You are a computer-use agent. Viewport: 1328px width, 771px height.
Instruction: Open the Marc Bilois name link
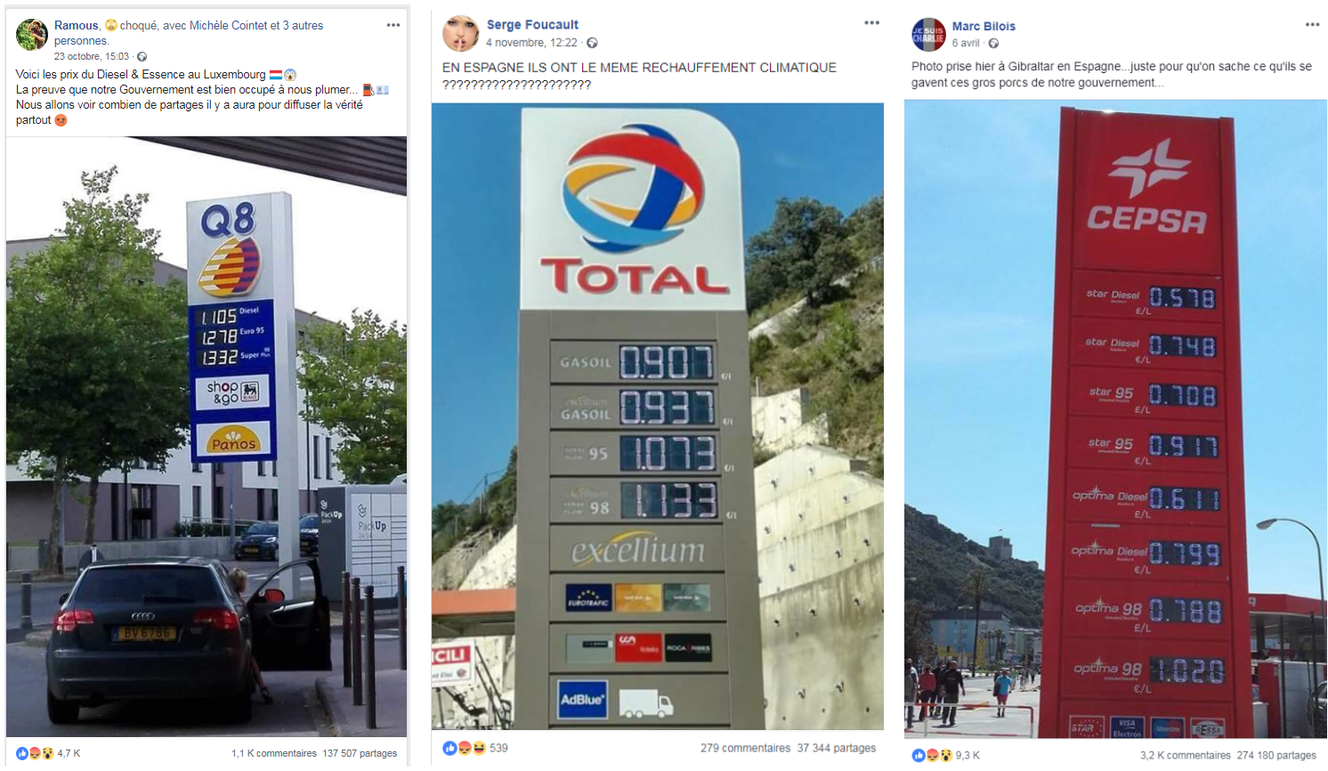point(984,26)
